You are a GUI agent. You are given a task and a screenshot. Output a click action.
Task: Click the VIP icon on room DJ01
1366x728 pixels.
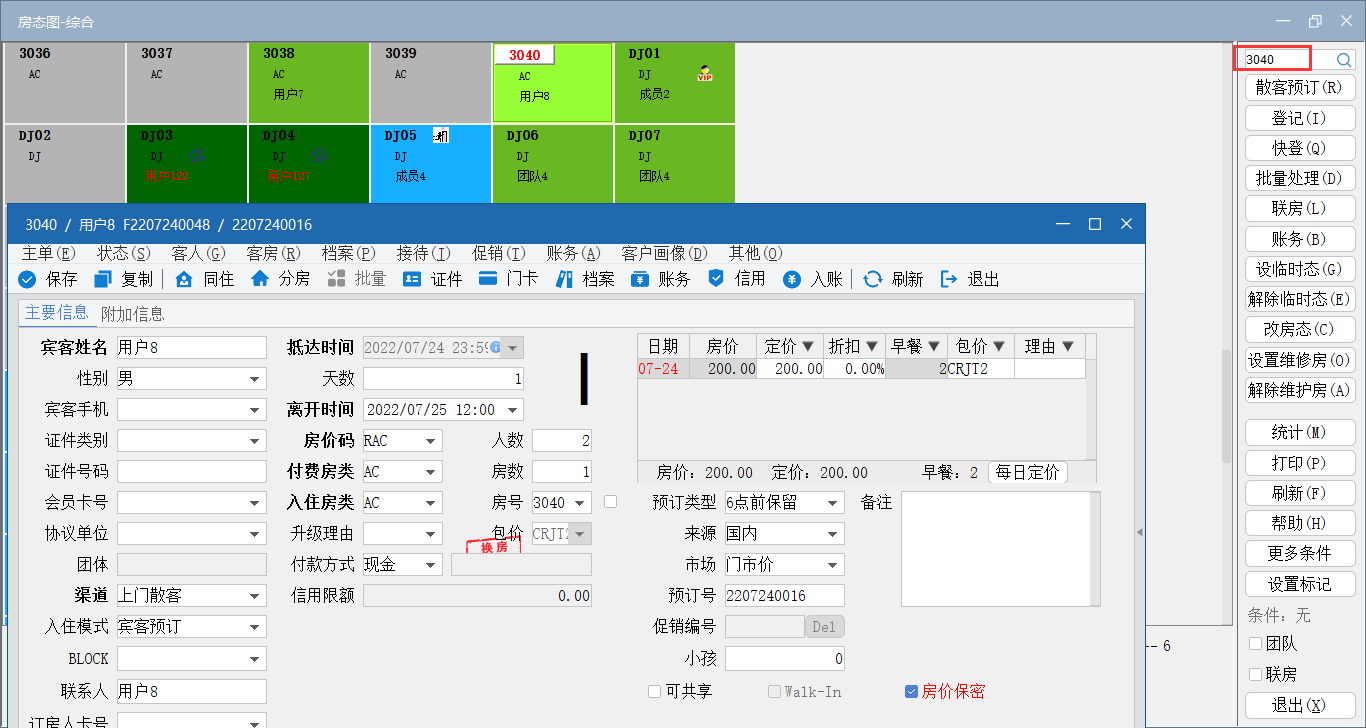[x=705, y=73]
